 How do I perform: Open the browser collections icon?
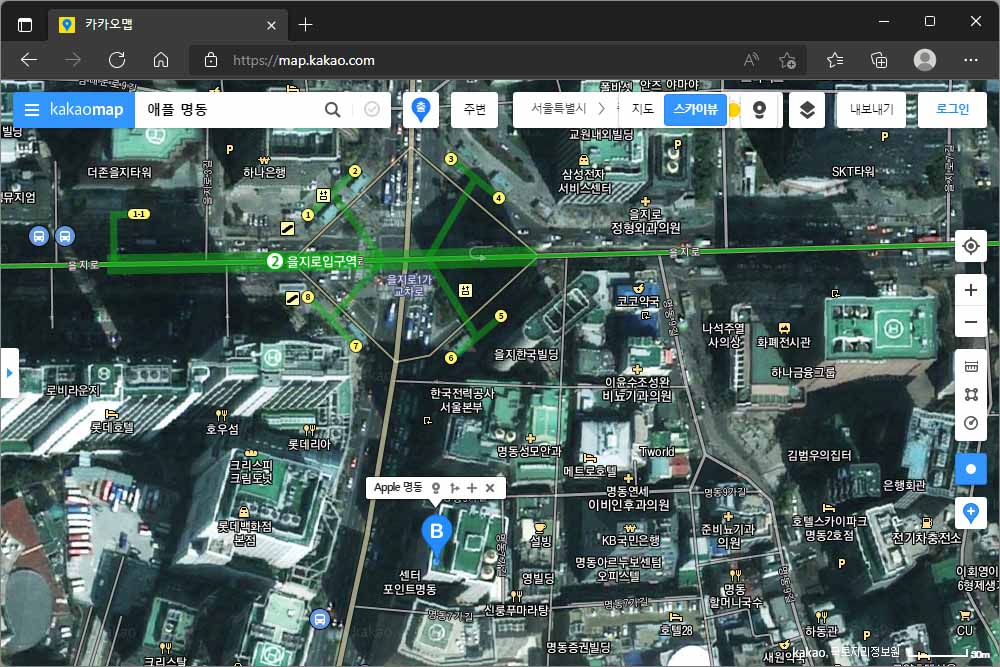coord(879,60)
